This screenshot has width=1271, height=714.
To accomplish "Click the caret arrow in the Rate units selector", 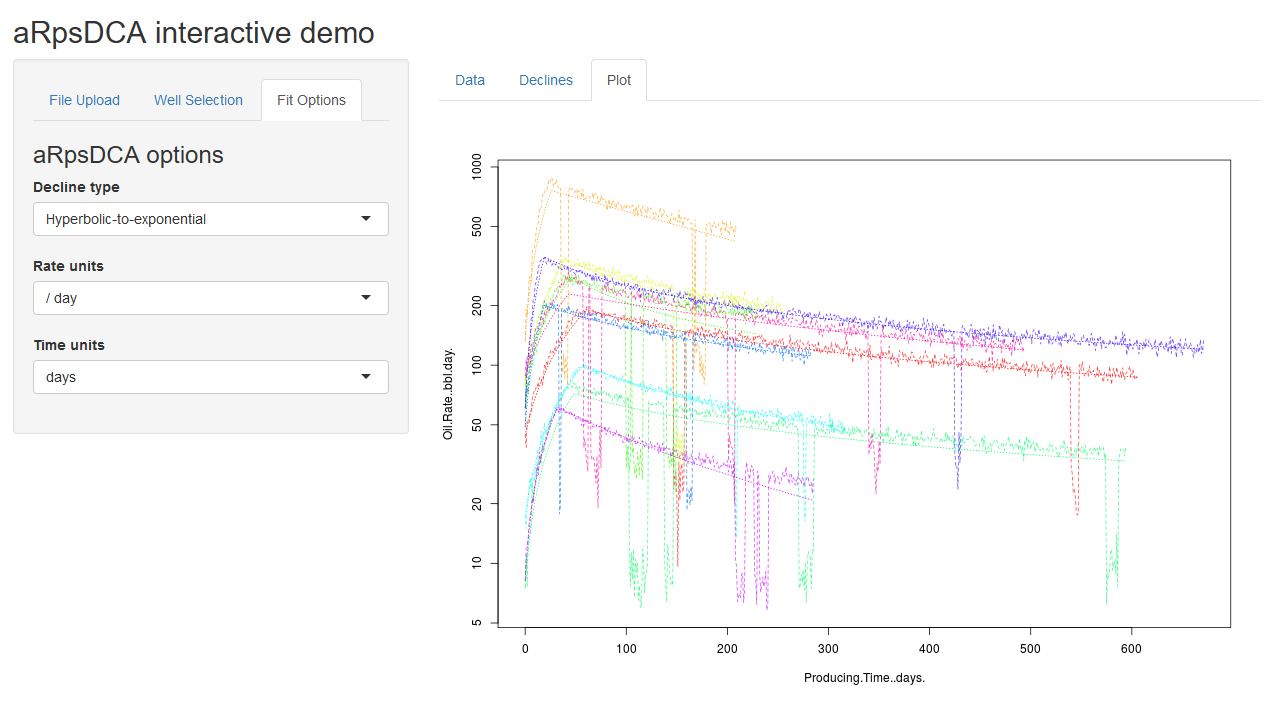I will pyautogui.click(x=366, y=297).
